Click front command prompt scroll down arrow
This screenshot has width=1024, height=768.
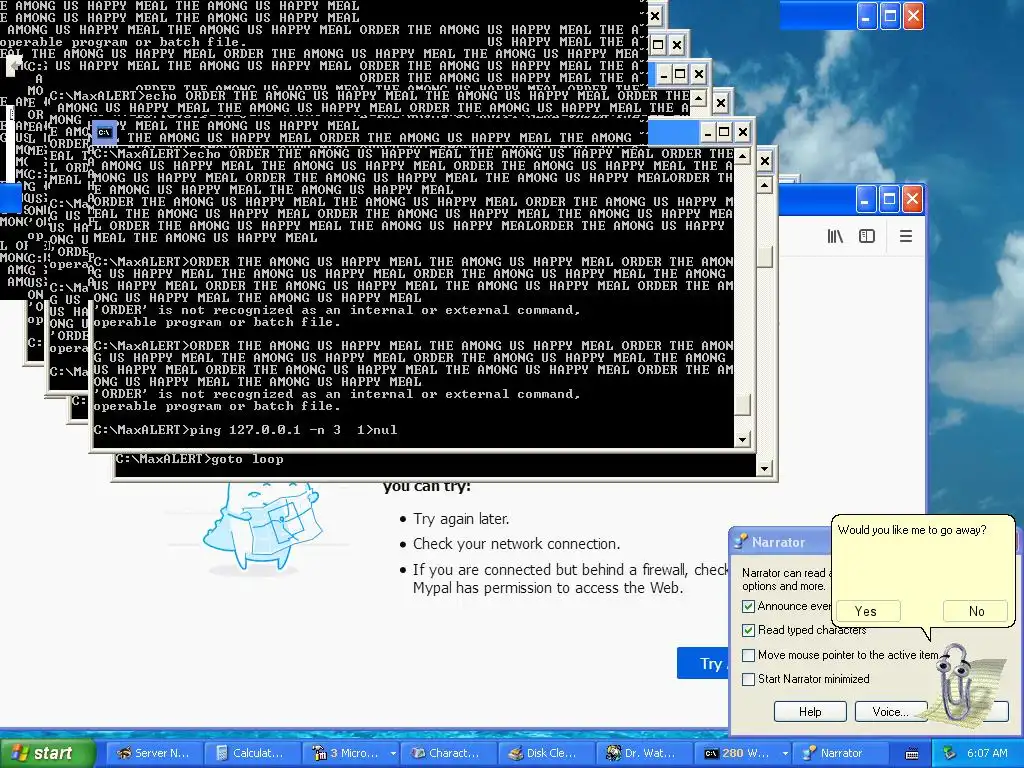coord(742,440)
